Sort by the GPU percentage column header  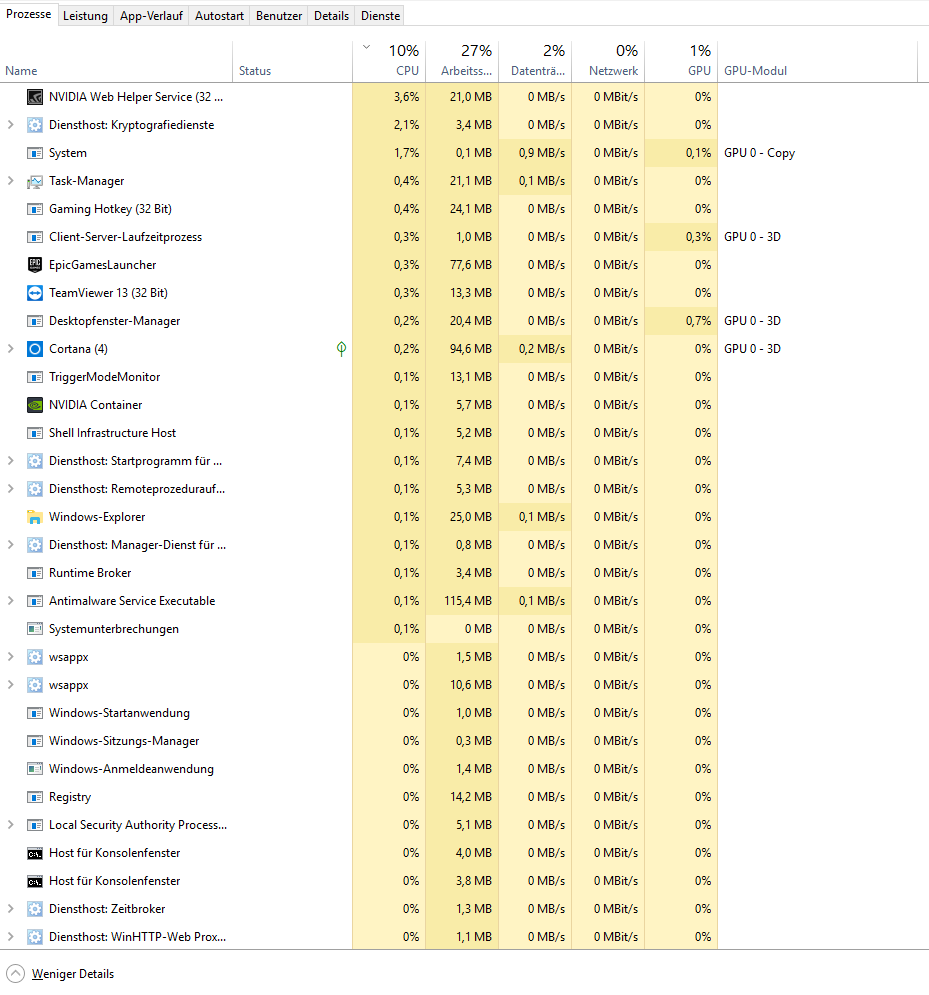tap(681, 61)
